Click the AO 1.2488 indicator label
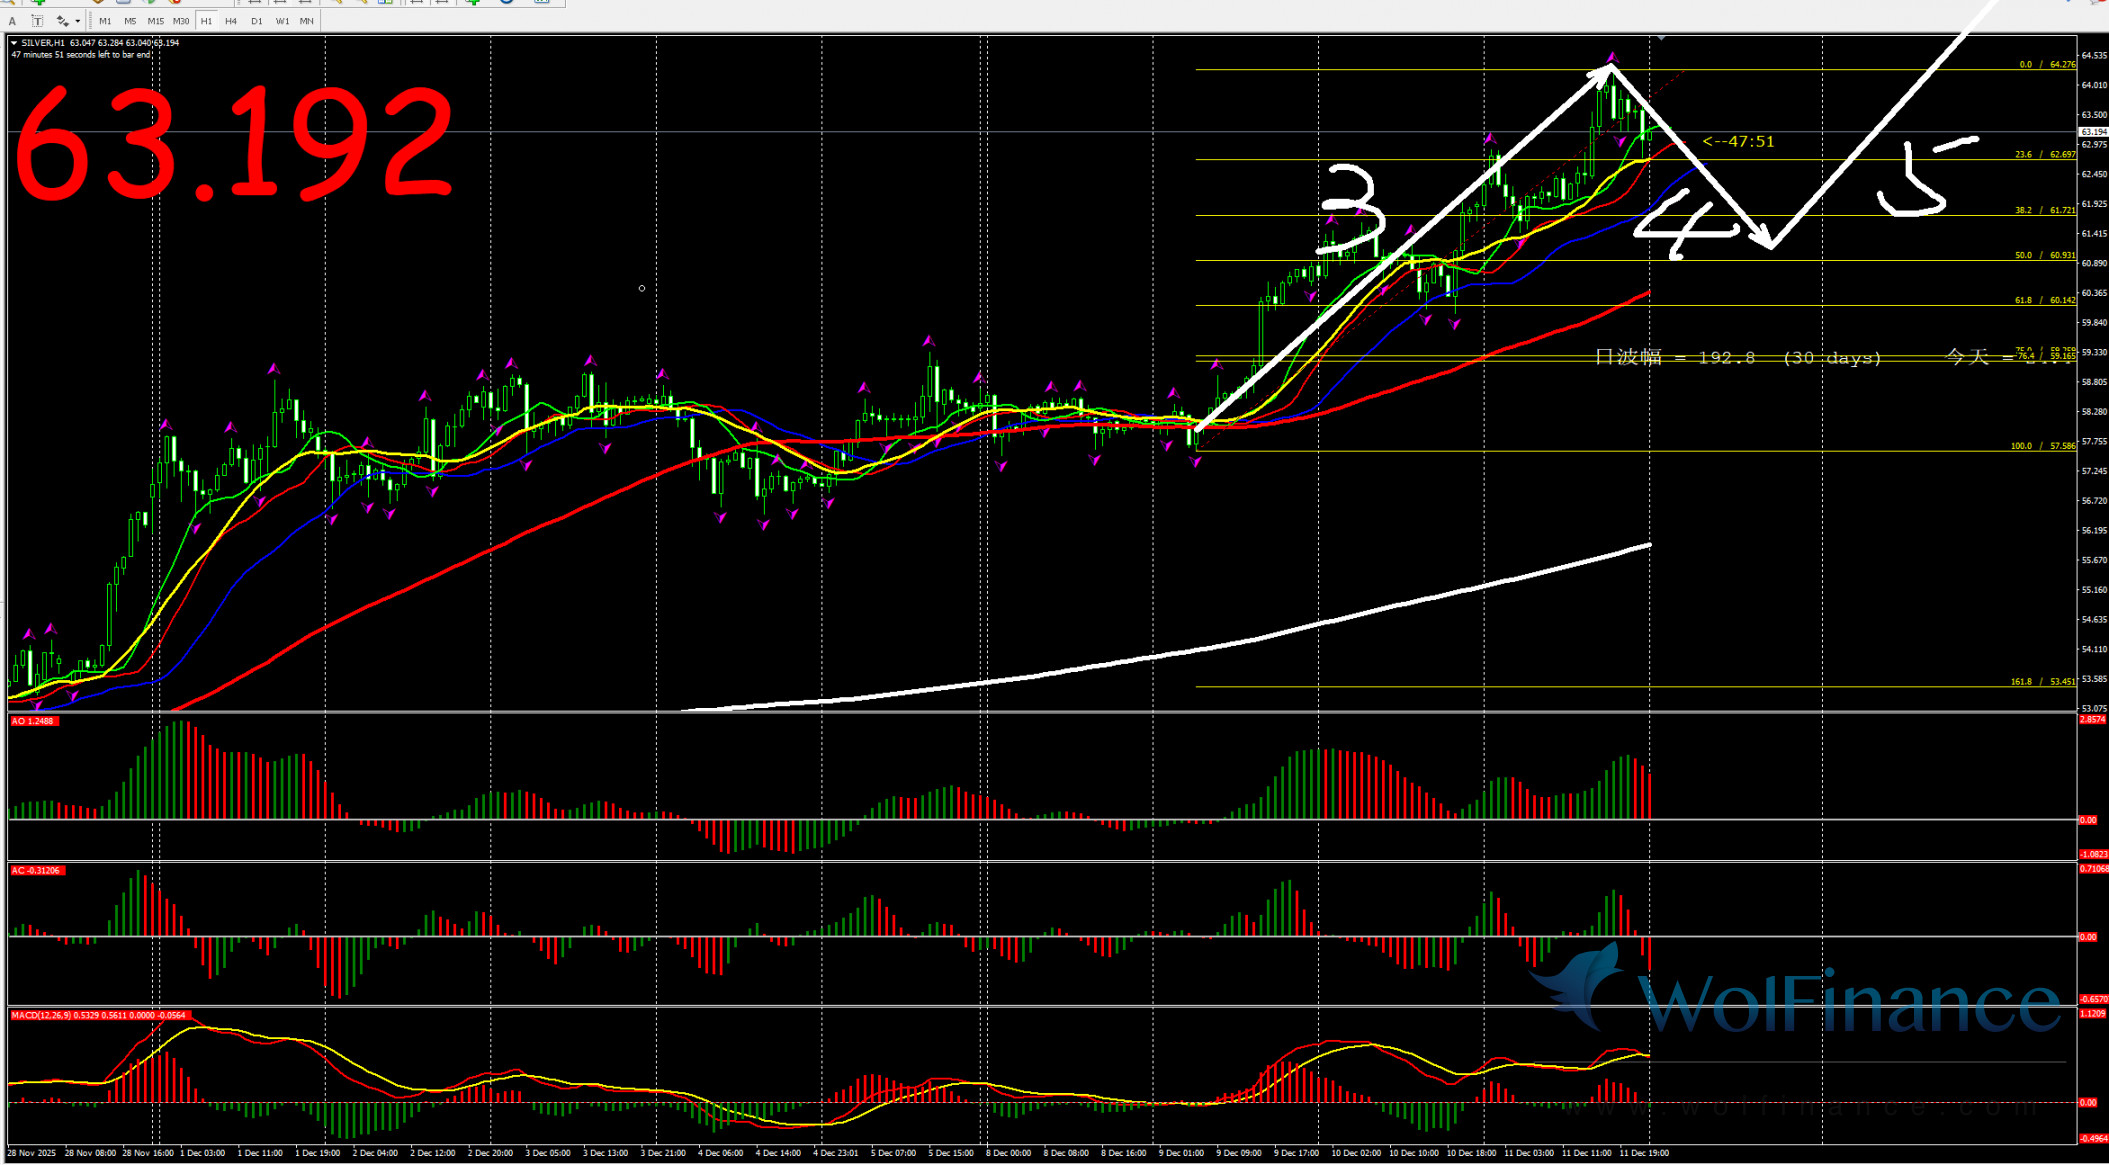 click(x=33, y=721)
